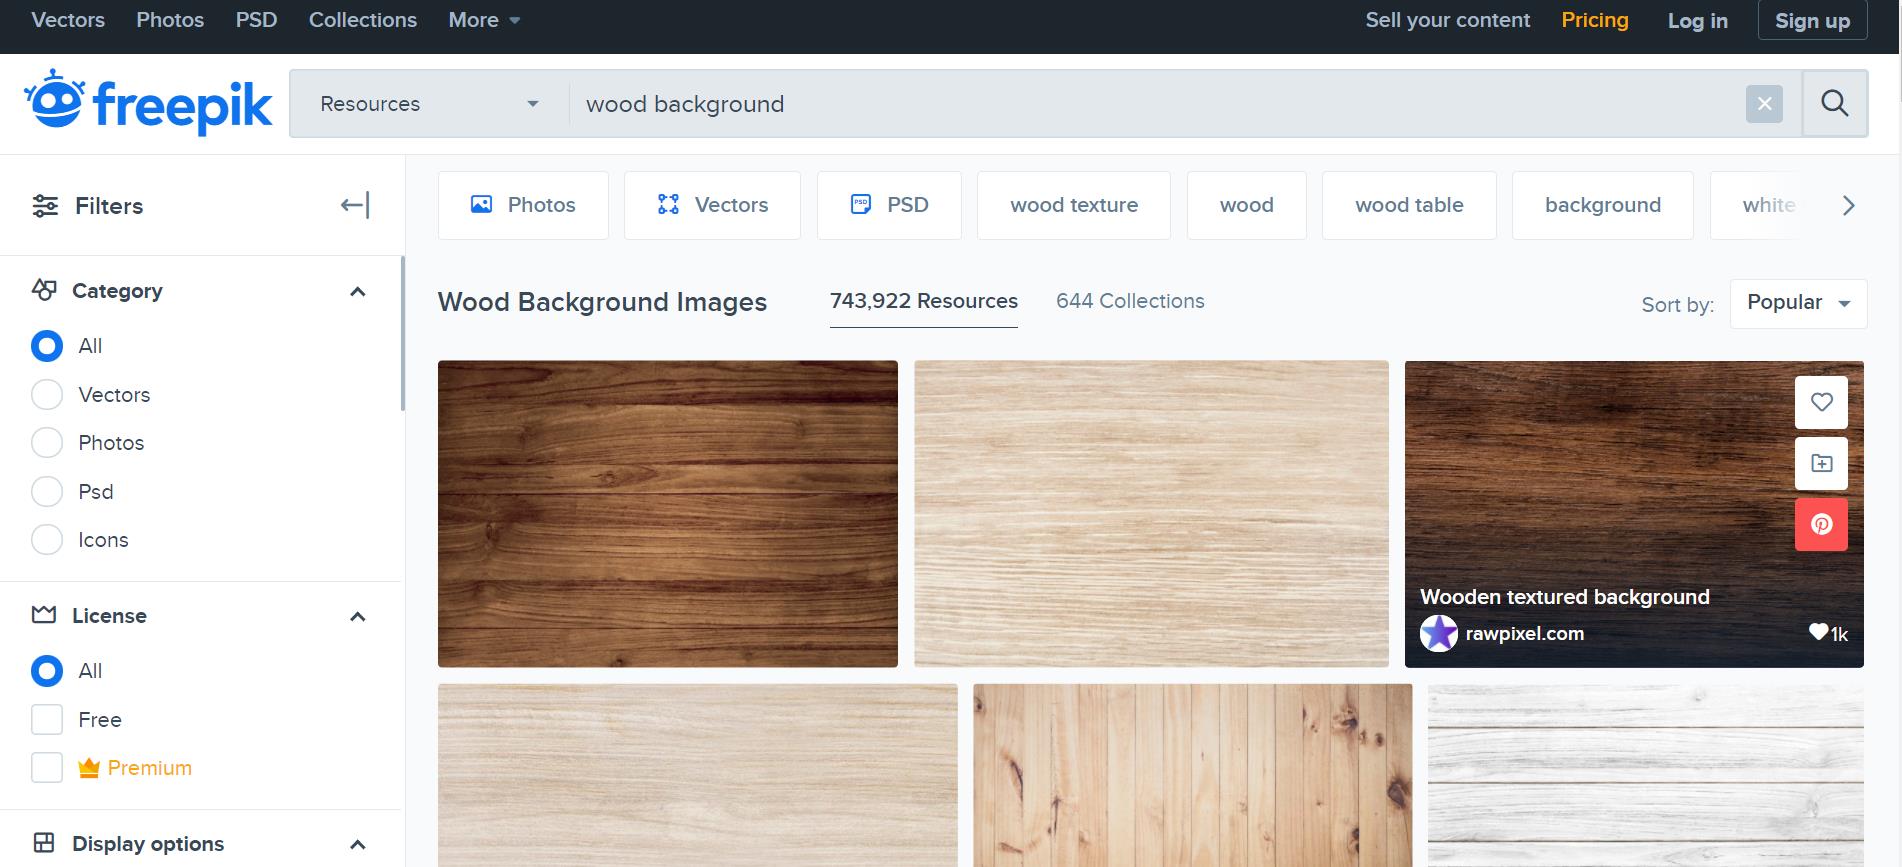Collapse the License filter section
The image size is (1902, 867).
click(x=357, y=616)
